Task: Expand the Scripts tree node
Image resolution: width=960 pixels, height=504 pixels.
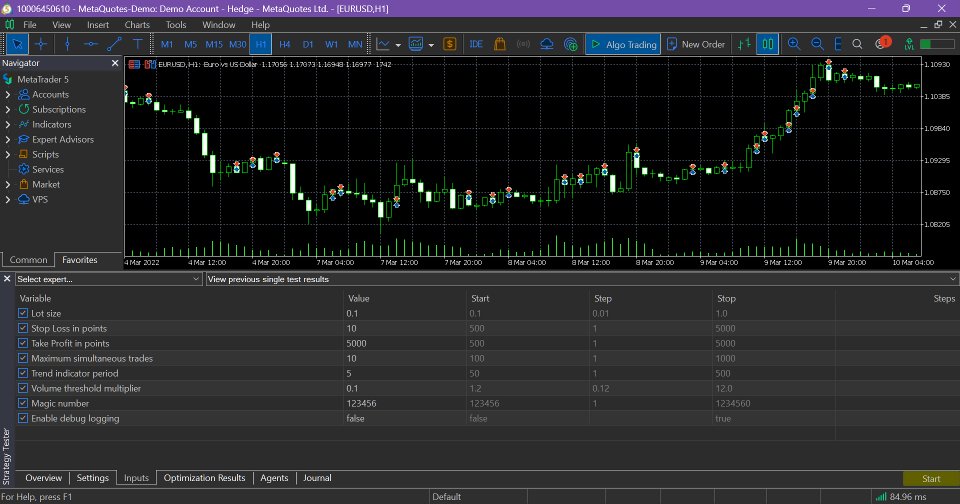Action: 8,154
